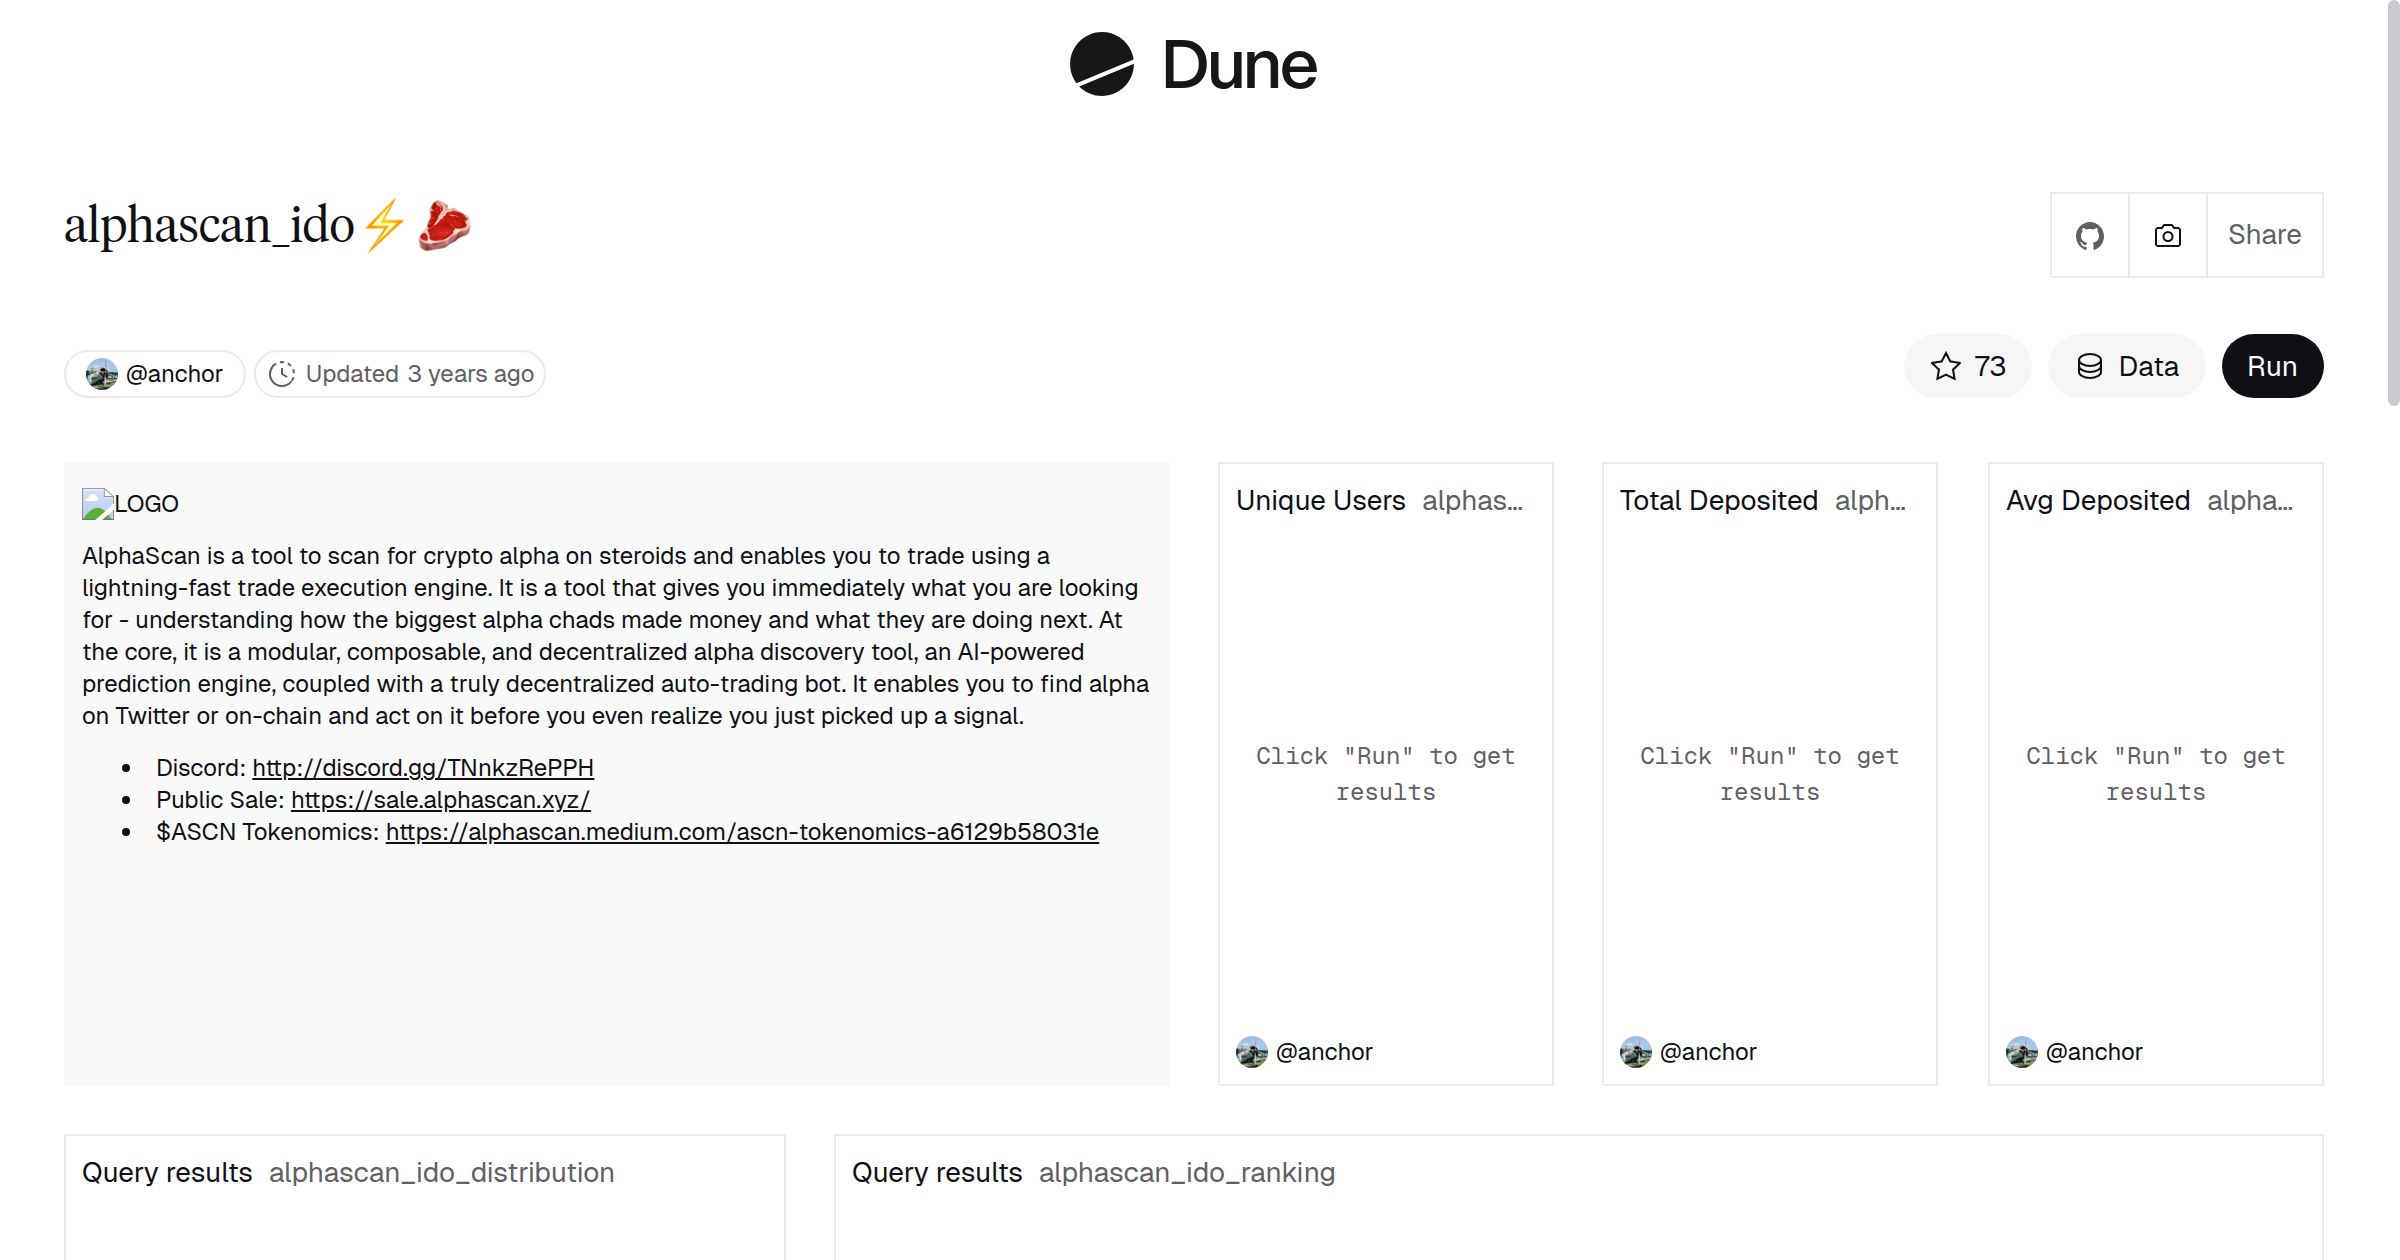This screenshot has width=2400, height=1260.
Task: Open the Dune home via the logo icon
Action: [1100, 66]
